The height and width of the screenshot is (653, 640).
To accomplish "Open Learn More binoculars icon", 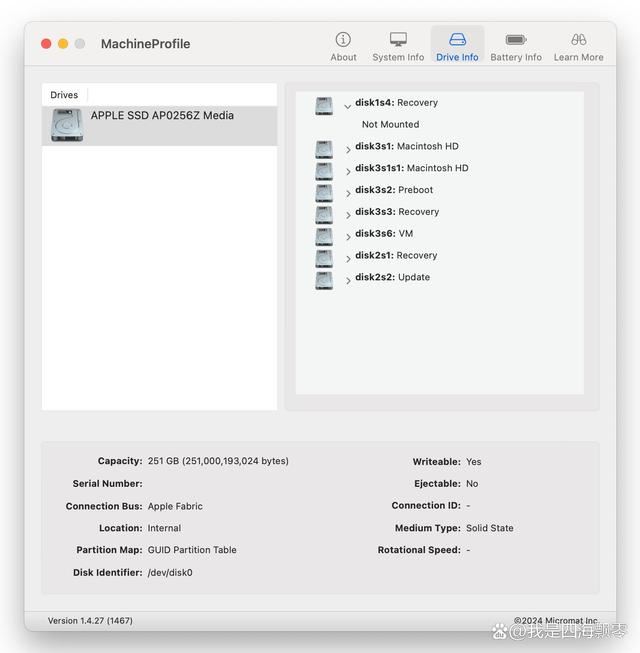I will (578, 40).
